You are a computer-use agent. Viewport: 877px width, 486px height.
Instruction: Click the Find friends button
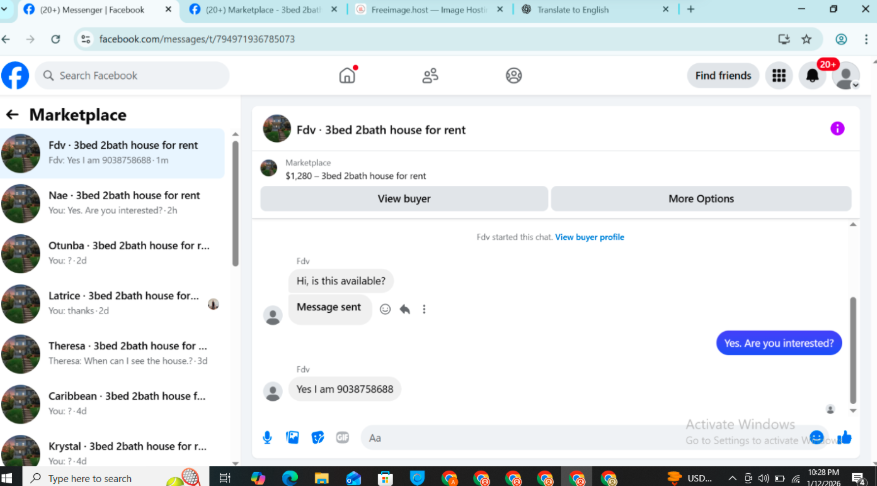(723, 76)
